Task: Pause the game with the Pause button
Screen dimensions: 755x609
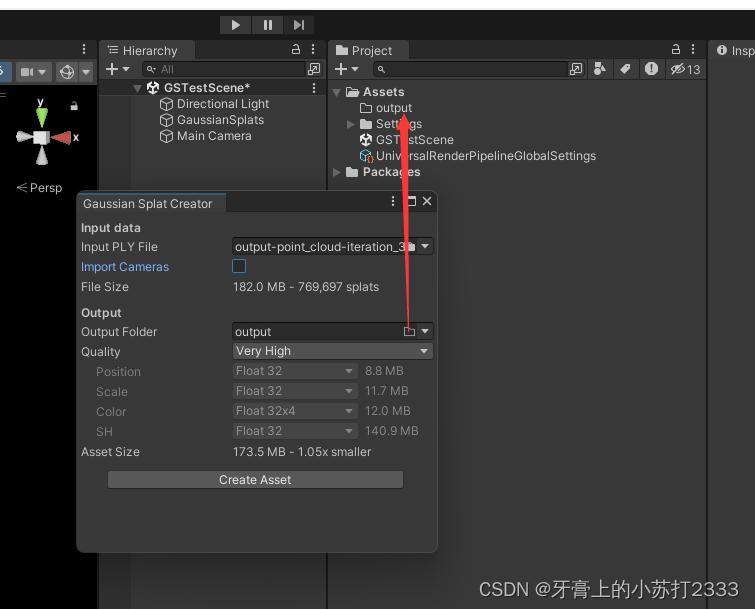Action: tap(268, 25)
